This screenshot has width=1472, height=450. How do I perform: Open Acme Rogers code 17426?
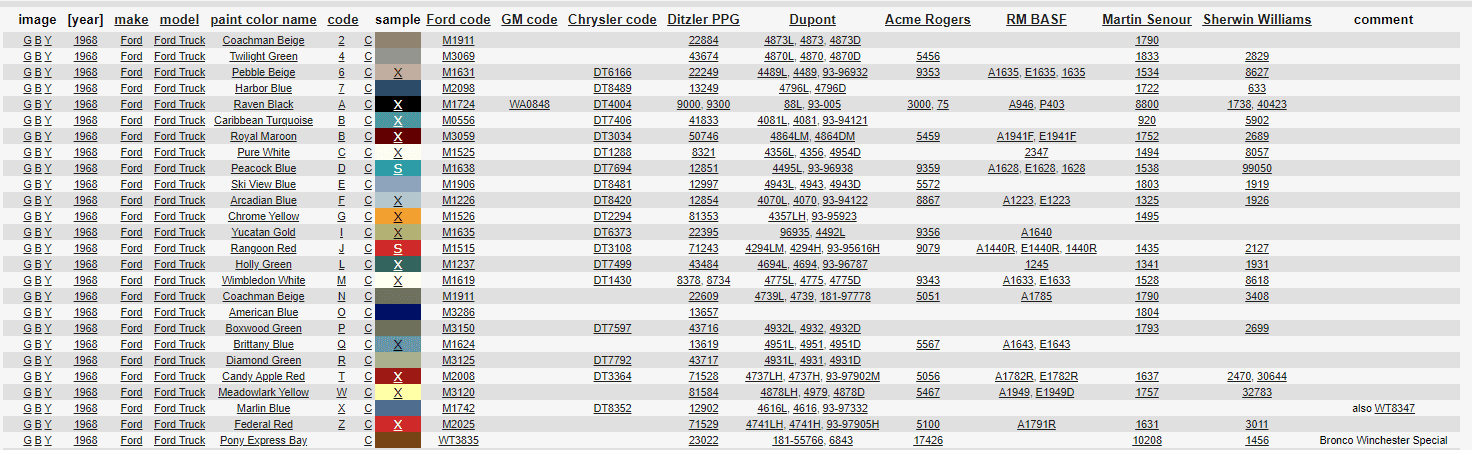click(x=927, y=441)
